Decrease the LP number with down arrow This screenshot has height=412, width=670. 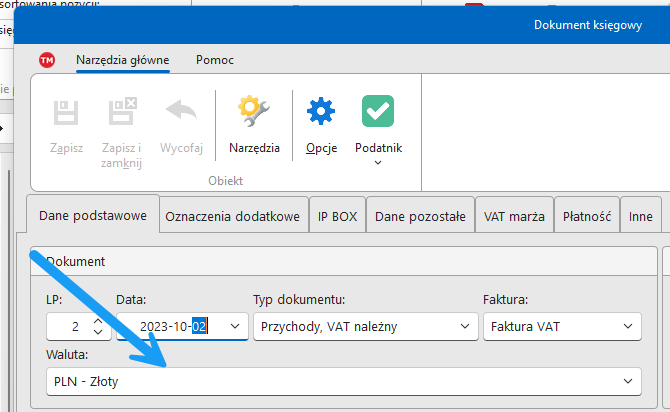[97, 332]
